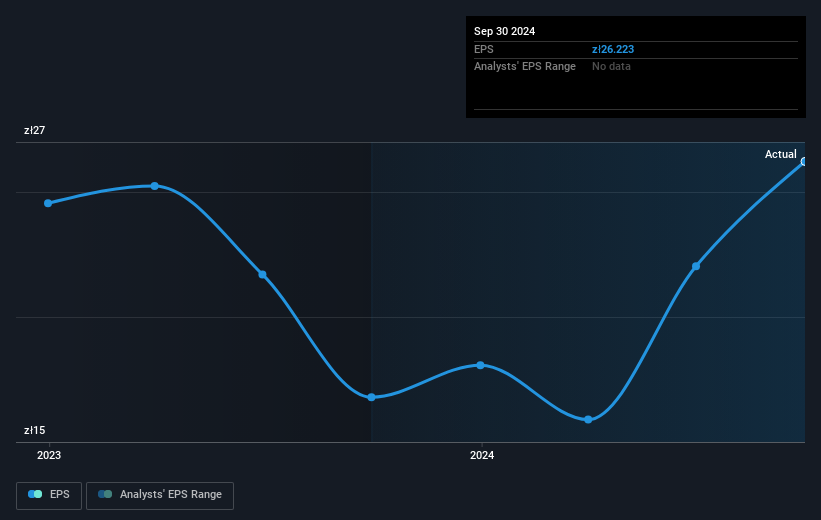Click the 2023 x-axis label
The image size is (821, 520).
(49, 455)
